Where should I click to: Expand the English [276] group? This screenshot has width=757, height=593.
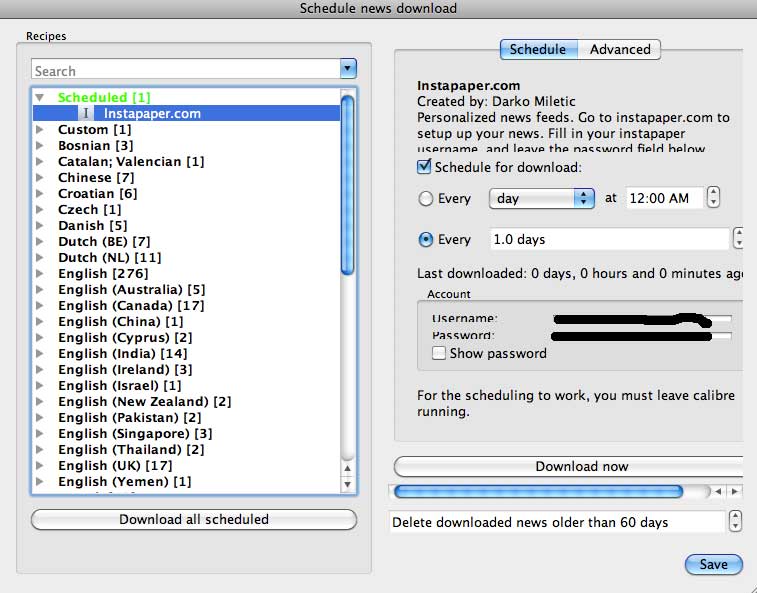(x=40, y=273)
